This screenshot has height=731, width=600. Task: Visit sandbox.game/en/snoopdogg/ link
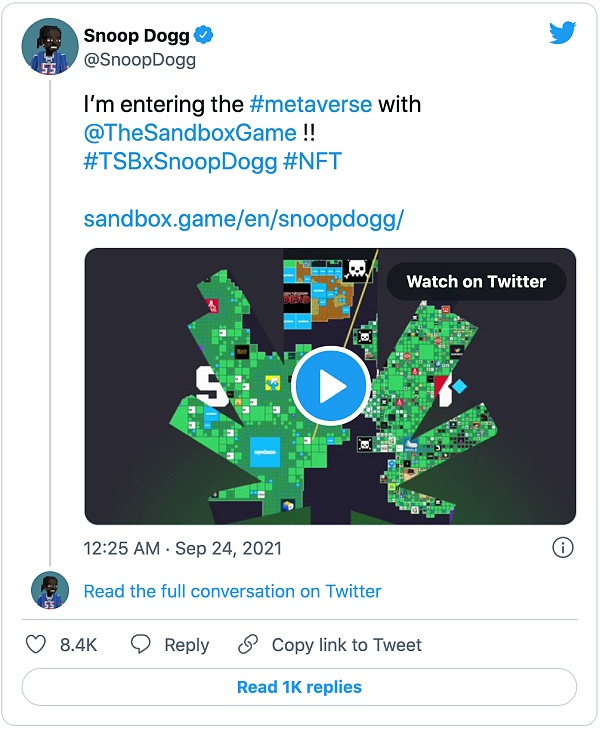pyautogui.click(x=243, y=218)
